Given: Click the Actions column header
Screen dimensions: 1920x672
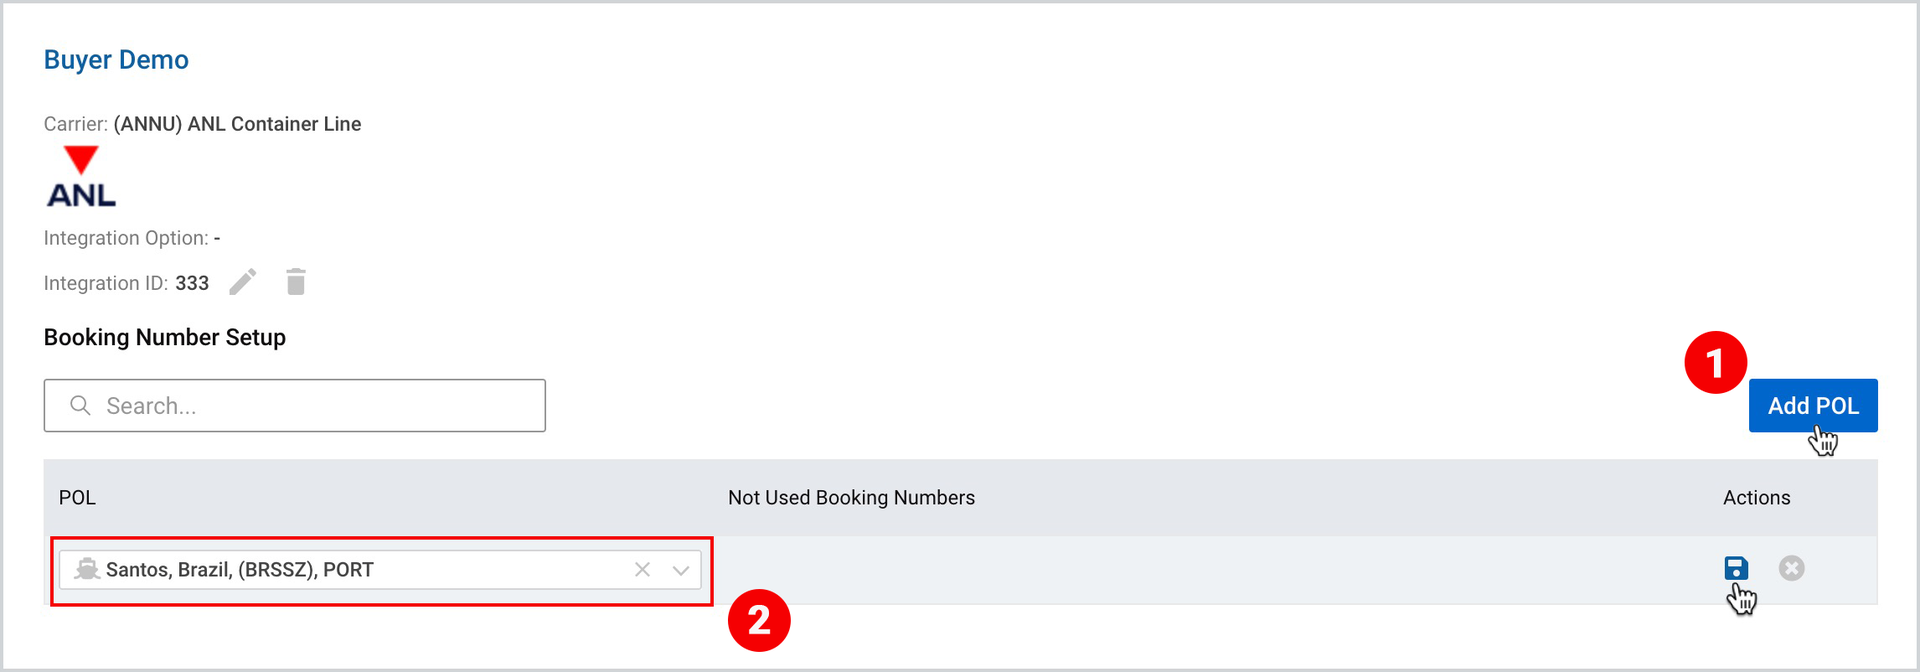Looking at the screenshot, I should click(1756, 498).
